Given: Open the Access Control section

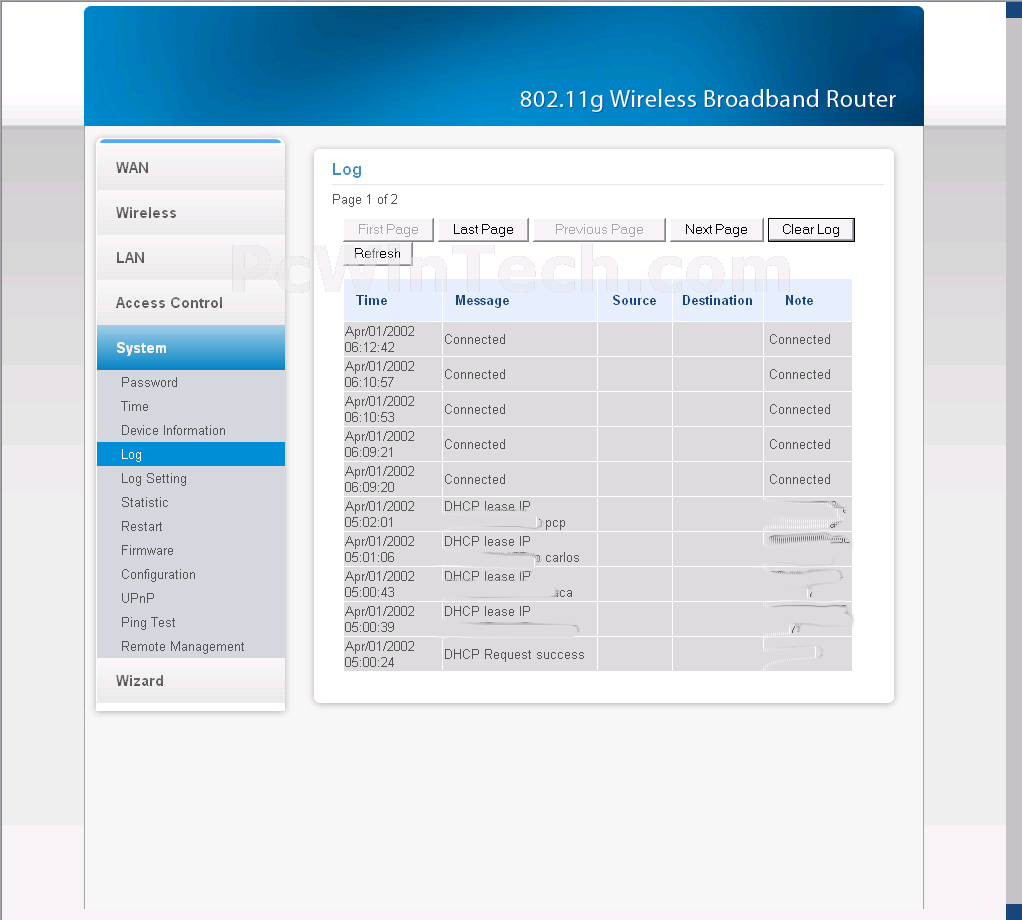Looking at the screenshot, I should (x=169, y=303).
